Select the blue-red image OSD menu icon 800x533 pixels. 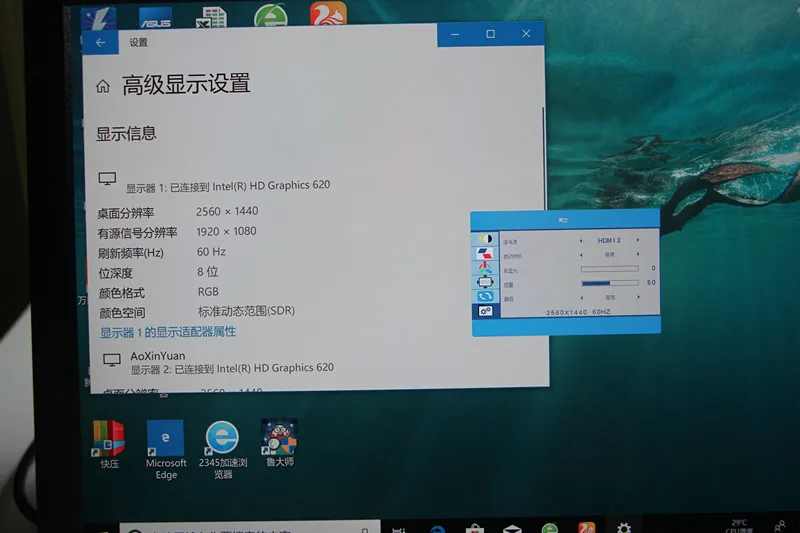485,253
